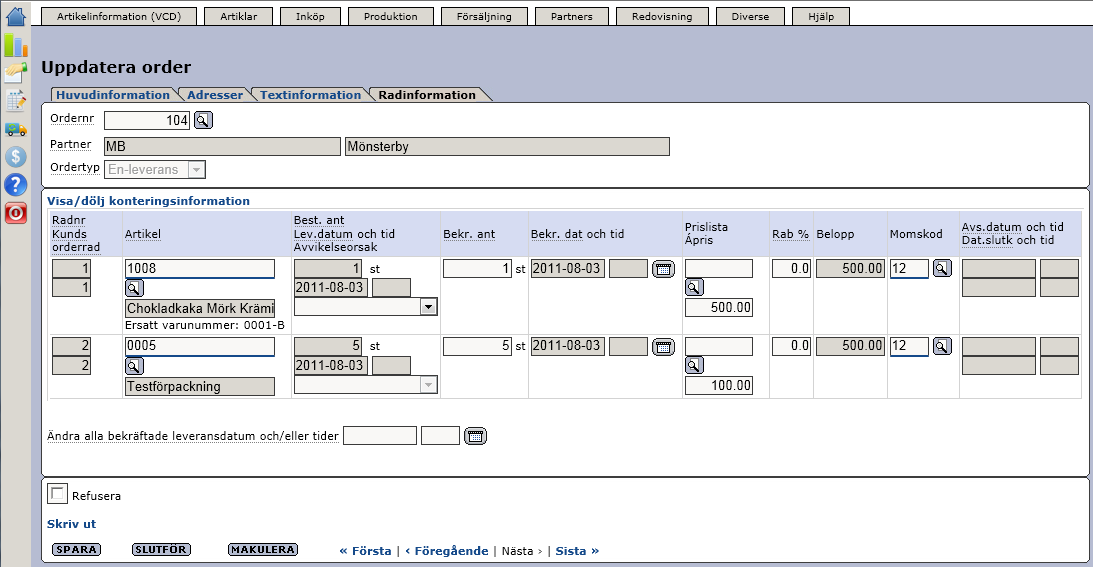Image resolution: width=1093 pixels, height=567 pixels.
Task: Open the bar chart statistics sidebar icon
Action: click(15, 45)
